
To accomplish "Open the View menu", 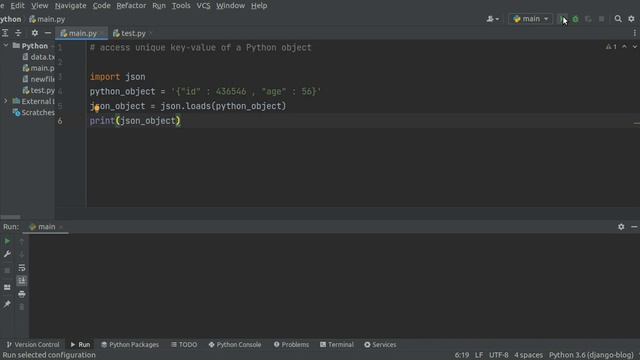I will pos(40,6).
